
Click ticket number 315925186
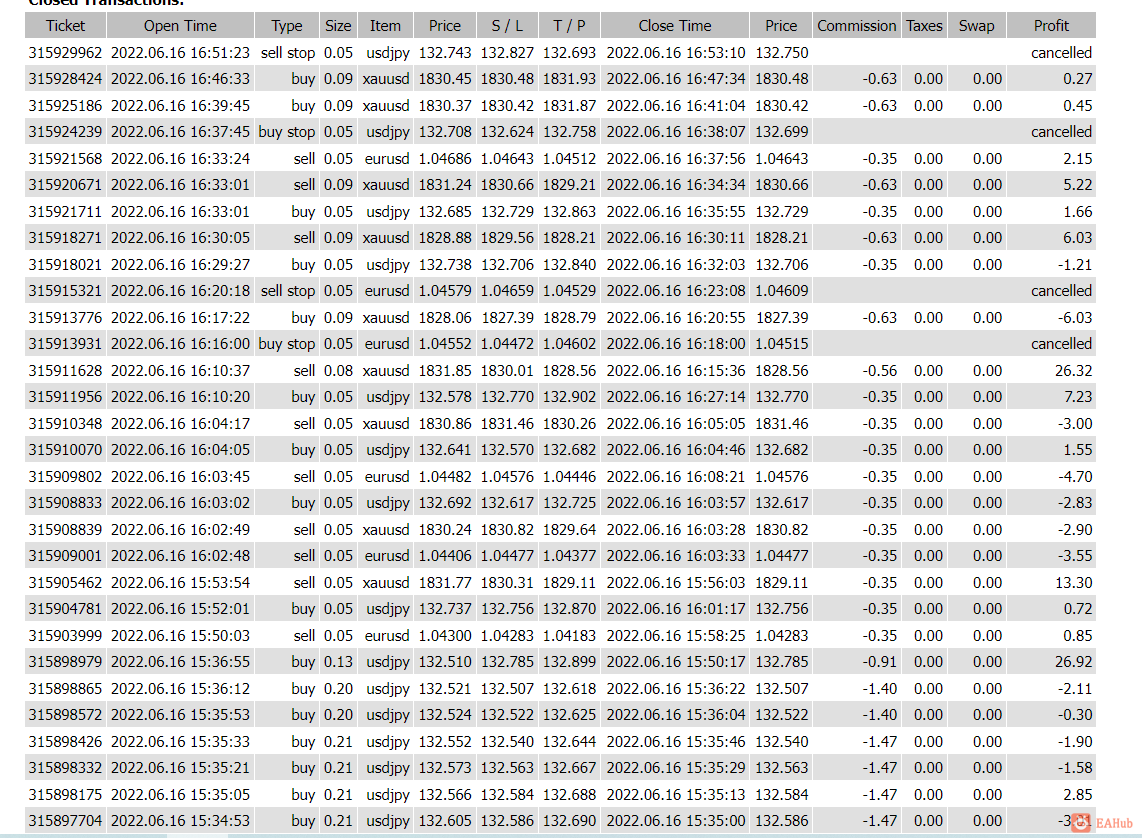pos(66,106)
